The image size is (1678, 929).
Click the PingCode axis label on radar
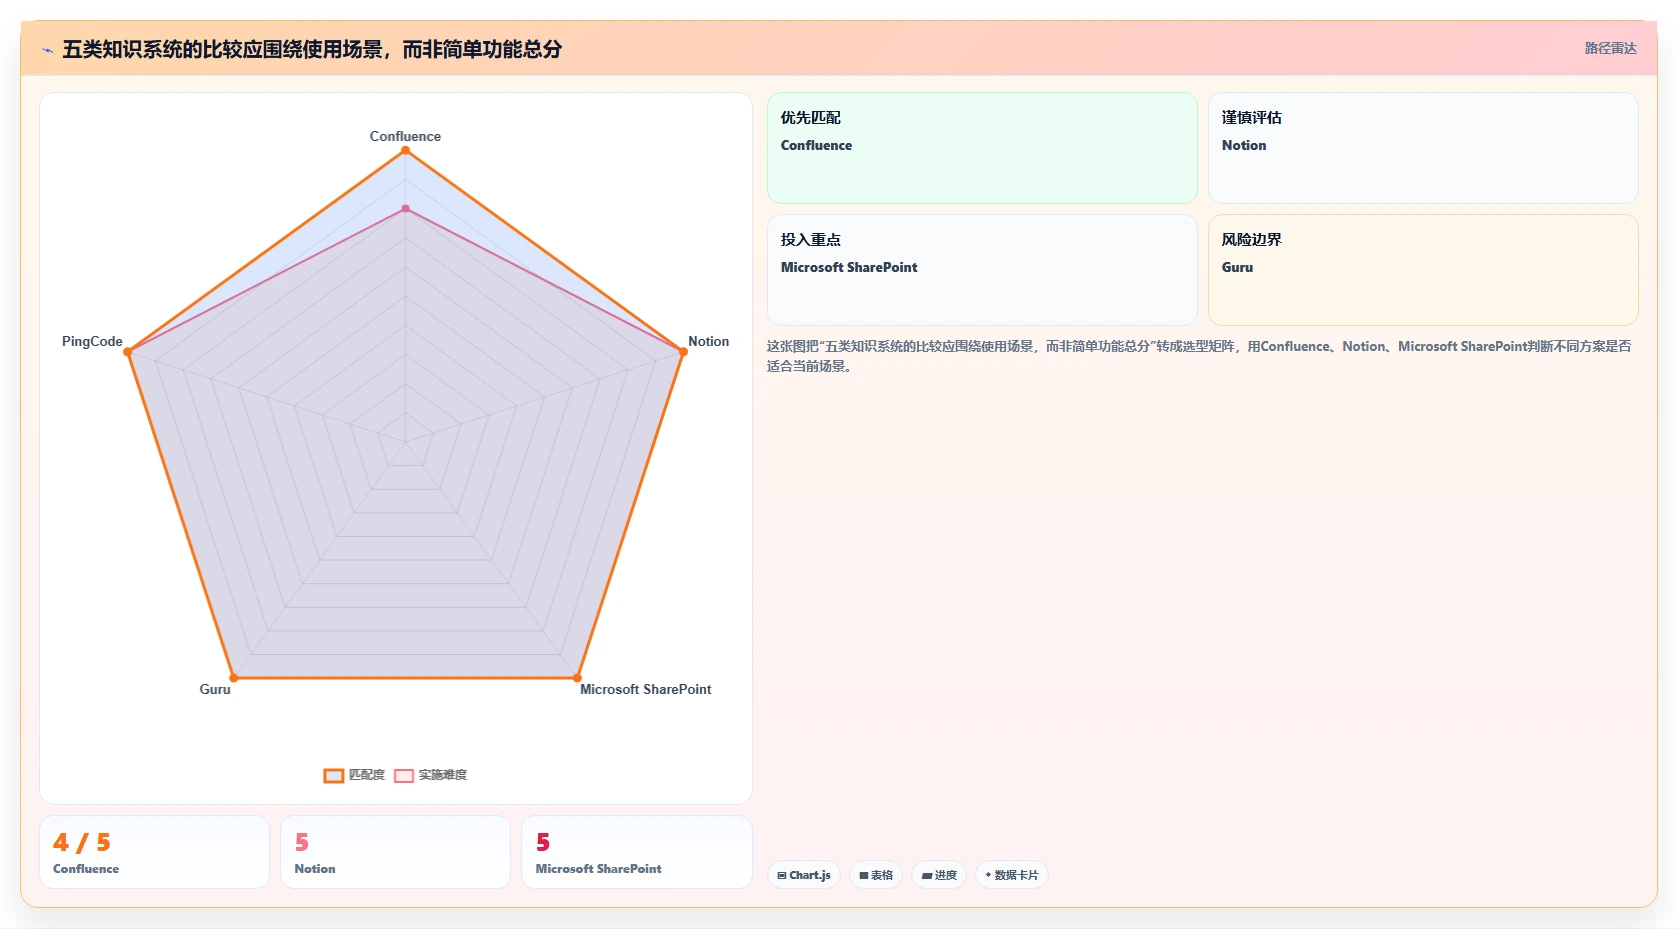[92, 341]
